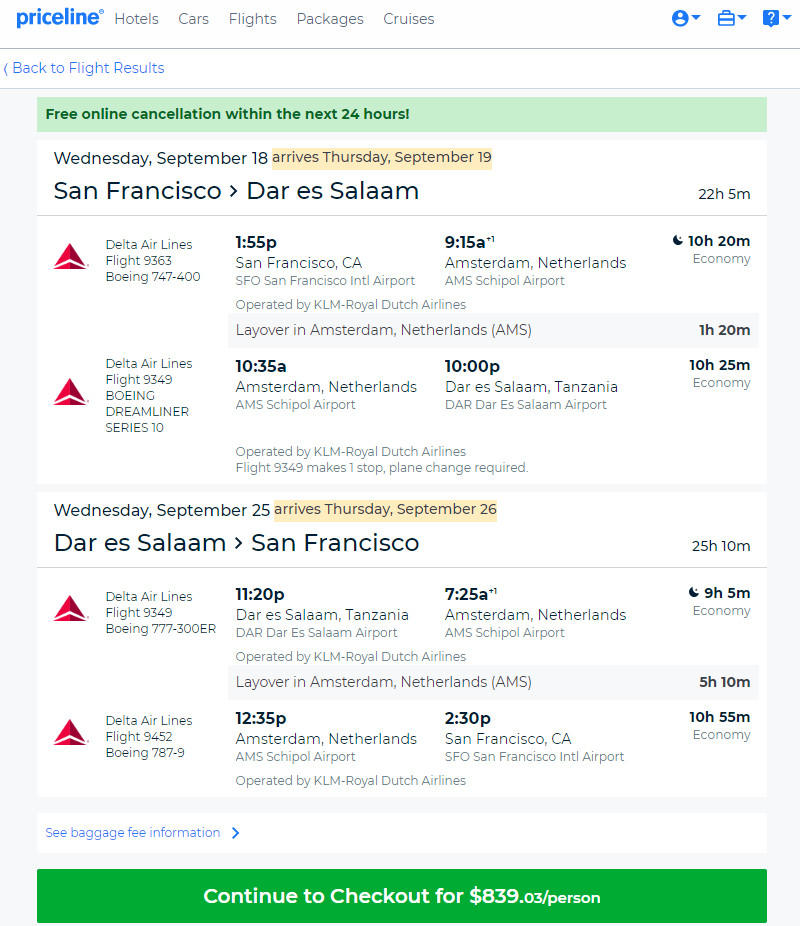The height and width of the screenshot is (926, 800).
Task: Open the Packages menu item
Action: [x=330, y=19]
